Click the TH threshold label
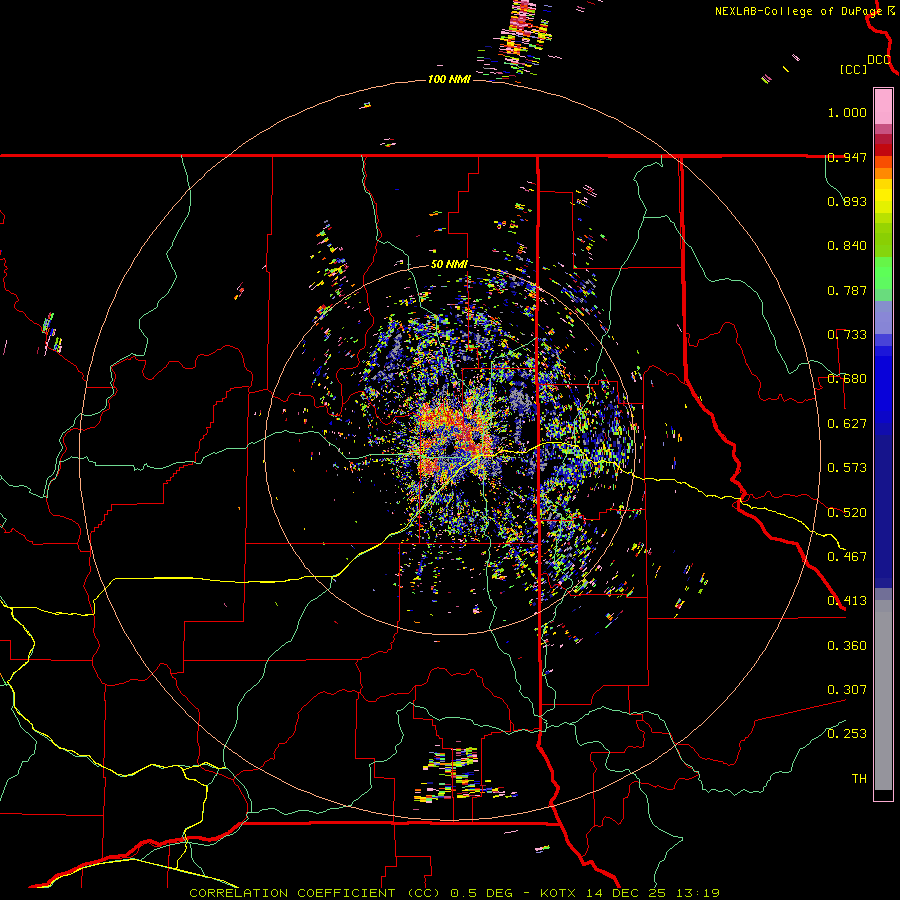 pos(859,779)
